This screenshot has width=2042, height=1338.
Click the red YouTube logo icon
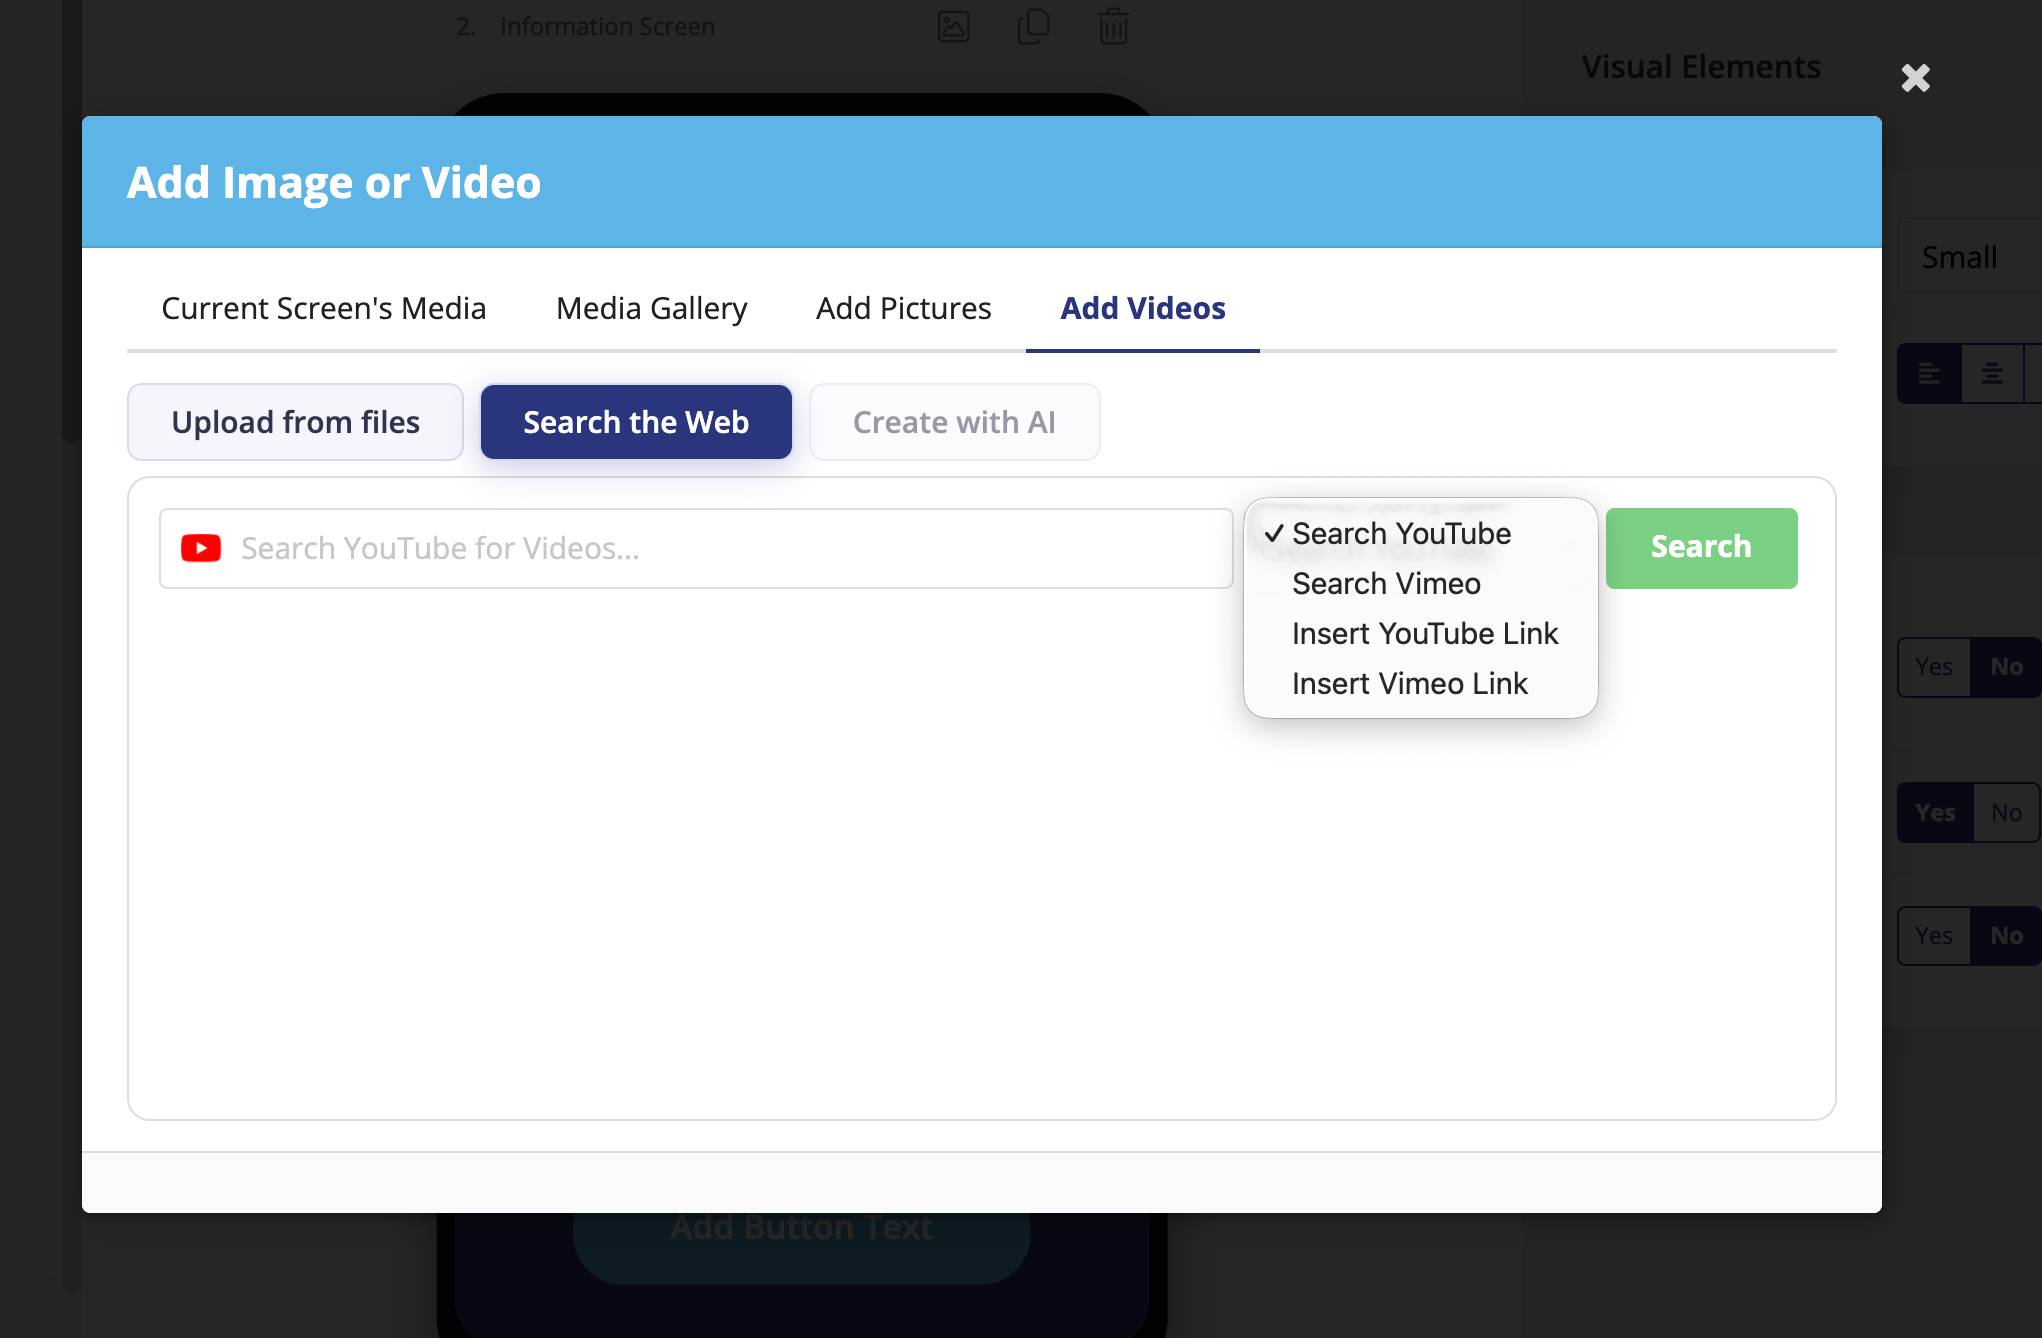tap(201, 548)
